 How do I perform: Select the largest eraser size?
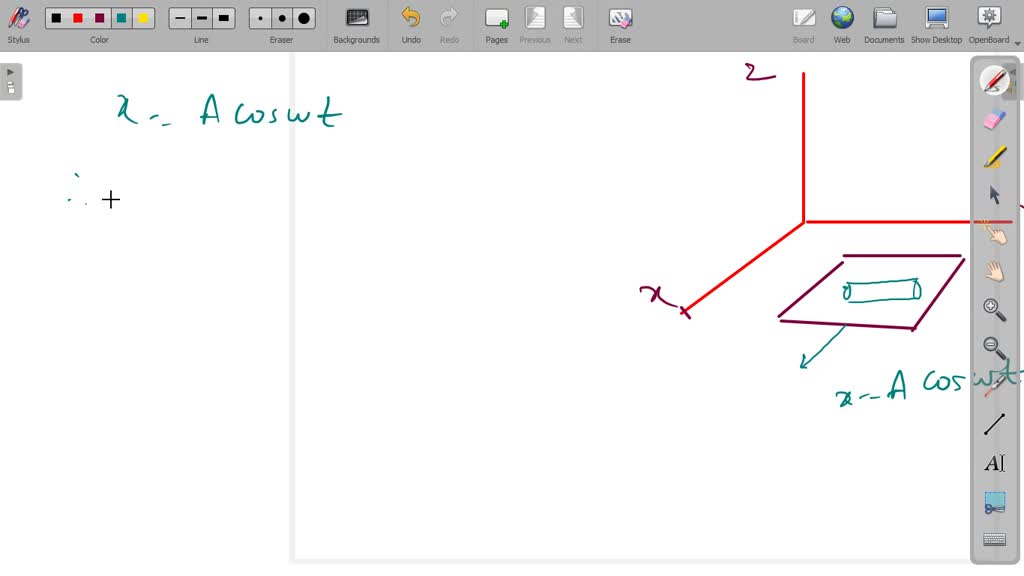click(302, 17)
